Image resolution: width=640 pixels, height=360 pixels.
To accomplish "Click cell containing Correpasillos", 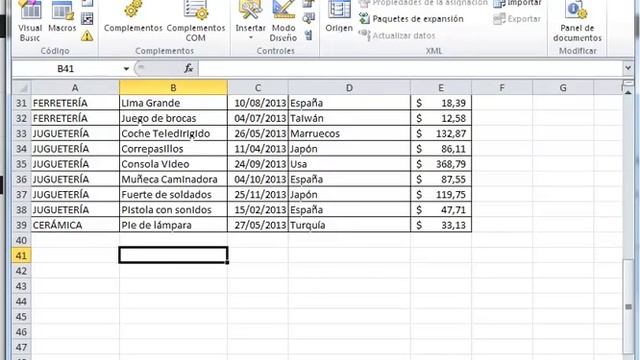I will pyautogui.click(x=173, y=149).
